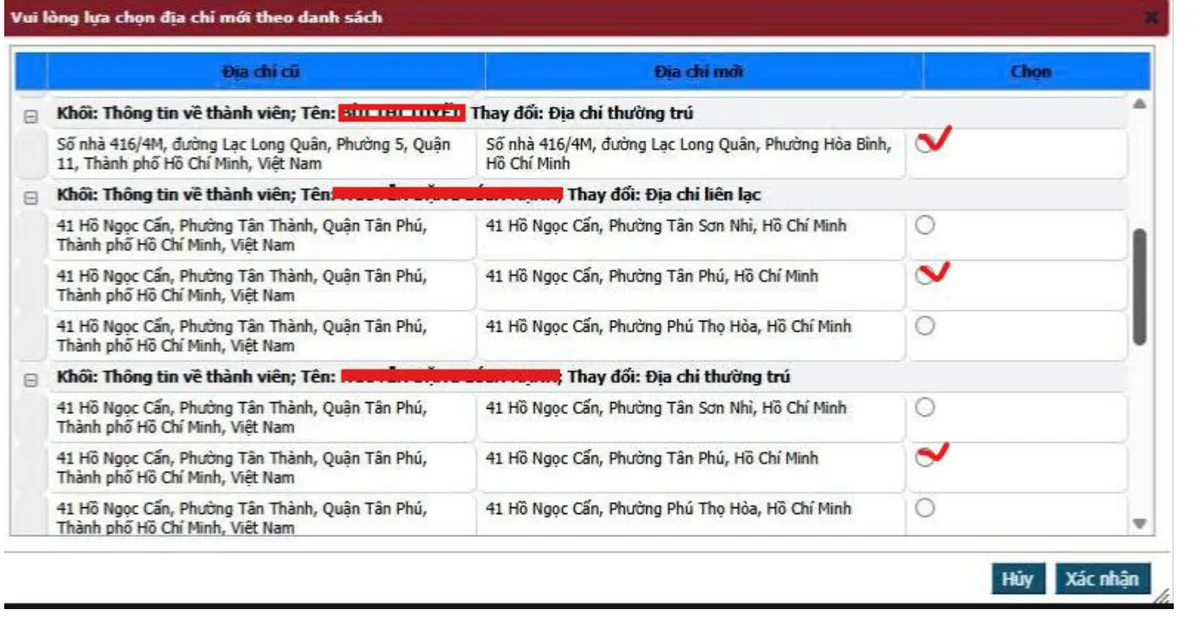Click the liên lạc new address Phường Phú Thọ Hòa text

(x=669, y=326)
